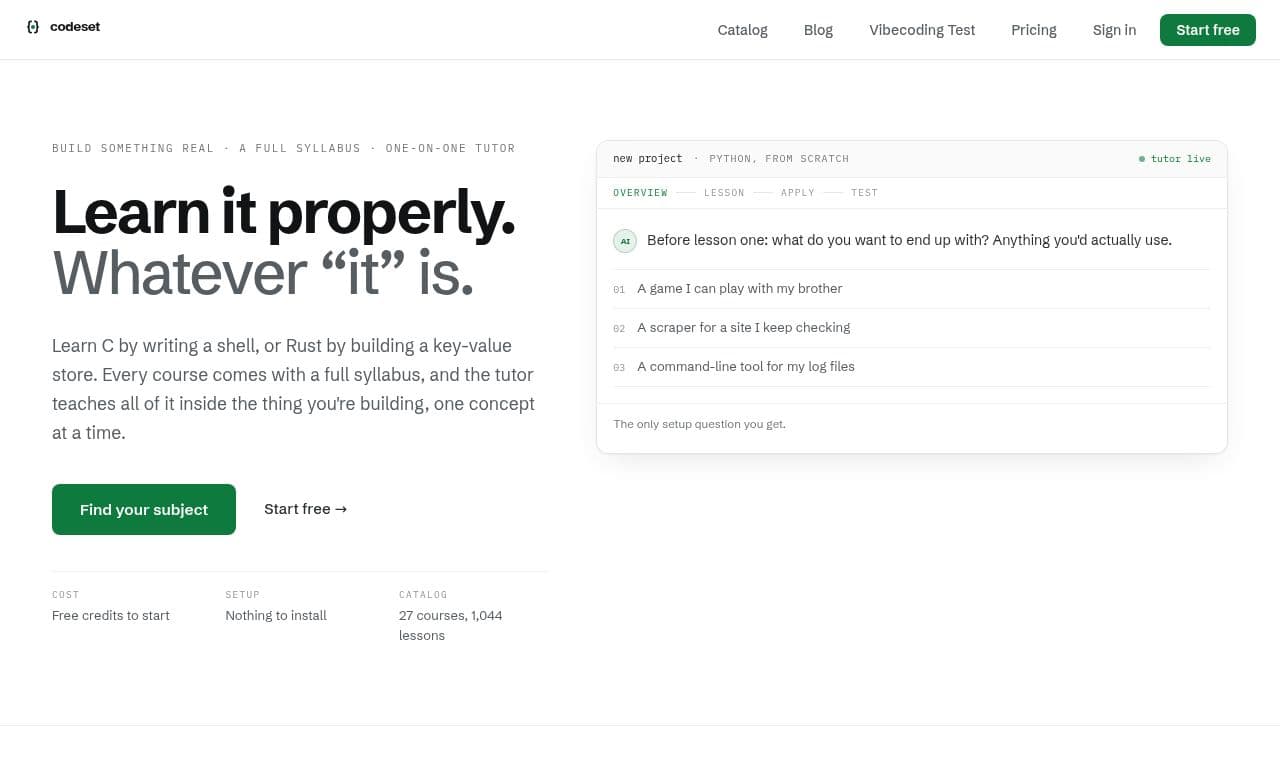Click the SETUP label

click(243, 595)
